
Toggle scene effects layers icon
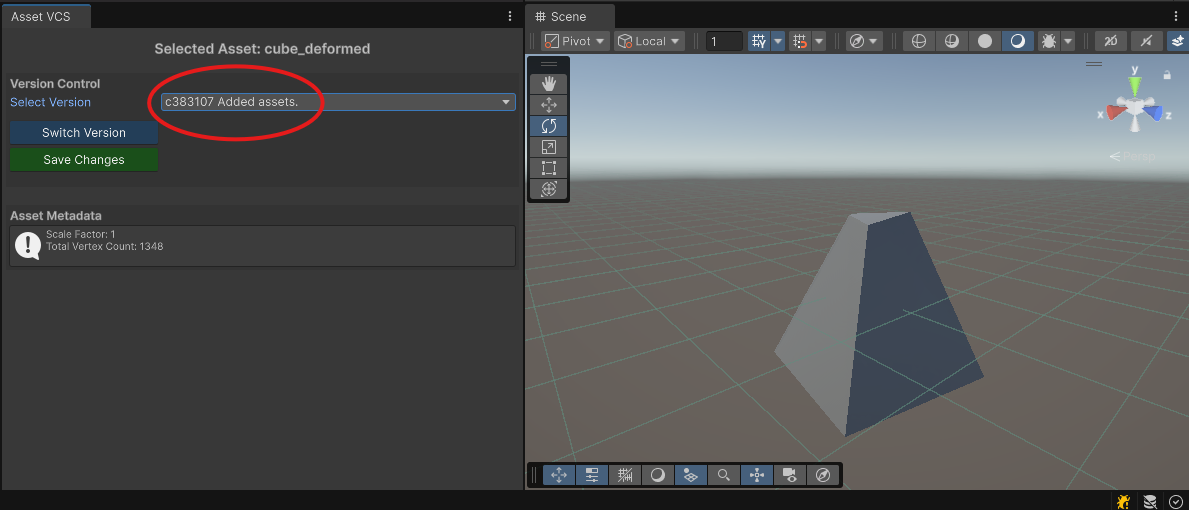click(1178, 41)
